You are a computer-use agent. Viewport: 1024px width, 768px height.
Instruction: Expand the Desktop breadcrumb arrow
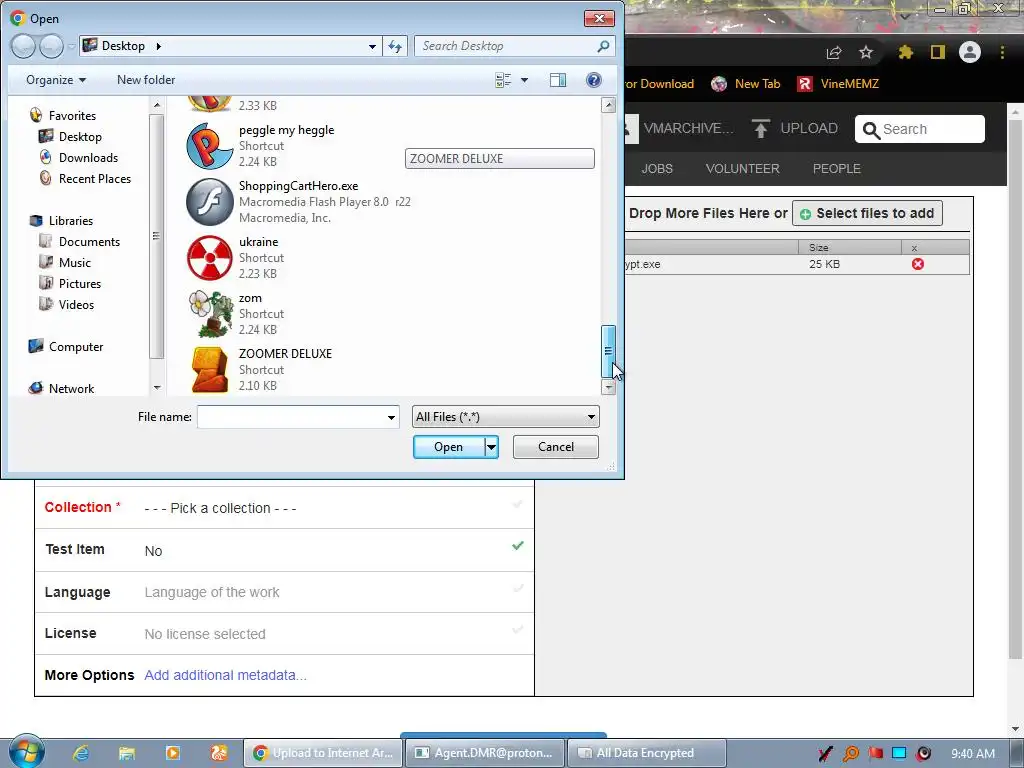coord(158,46)
